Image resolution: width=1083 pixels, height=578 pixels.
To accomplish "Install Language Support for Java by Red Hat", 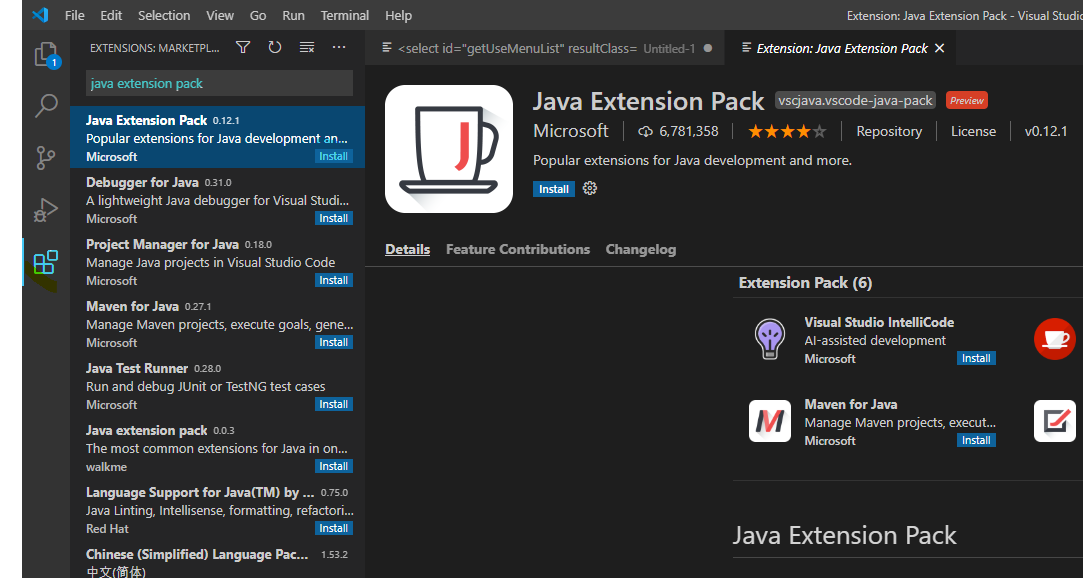I will point(334,528).
